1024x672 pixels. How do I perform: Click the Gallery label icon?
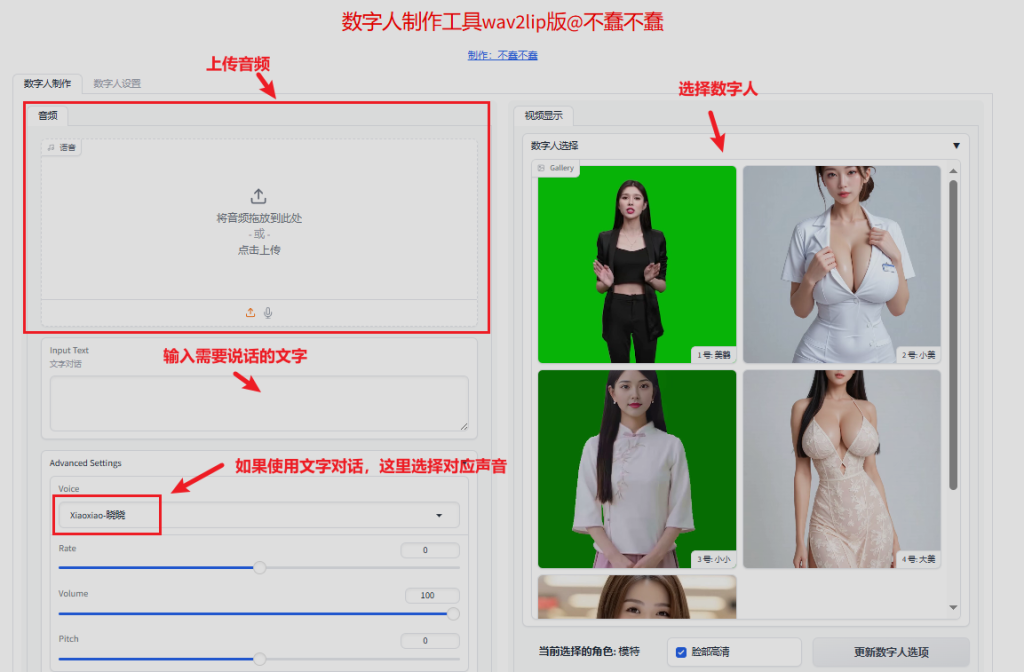tap(541, 168)
